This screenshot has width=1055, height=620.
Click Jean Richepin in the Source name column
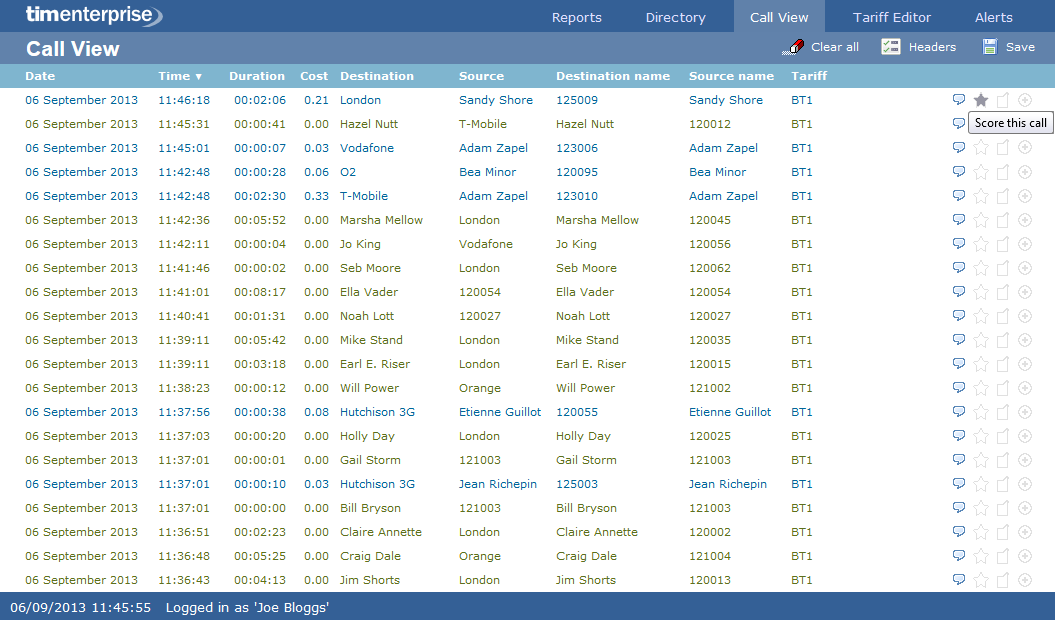point(728,484)
